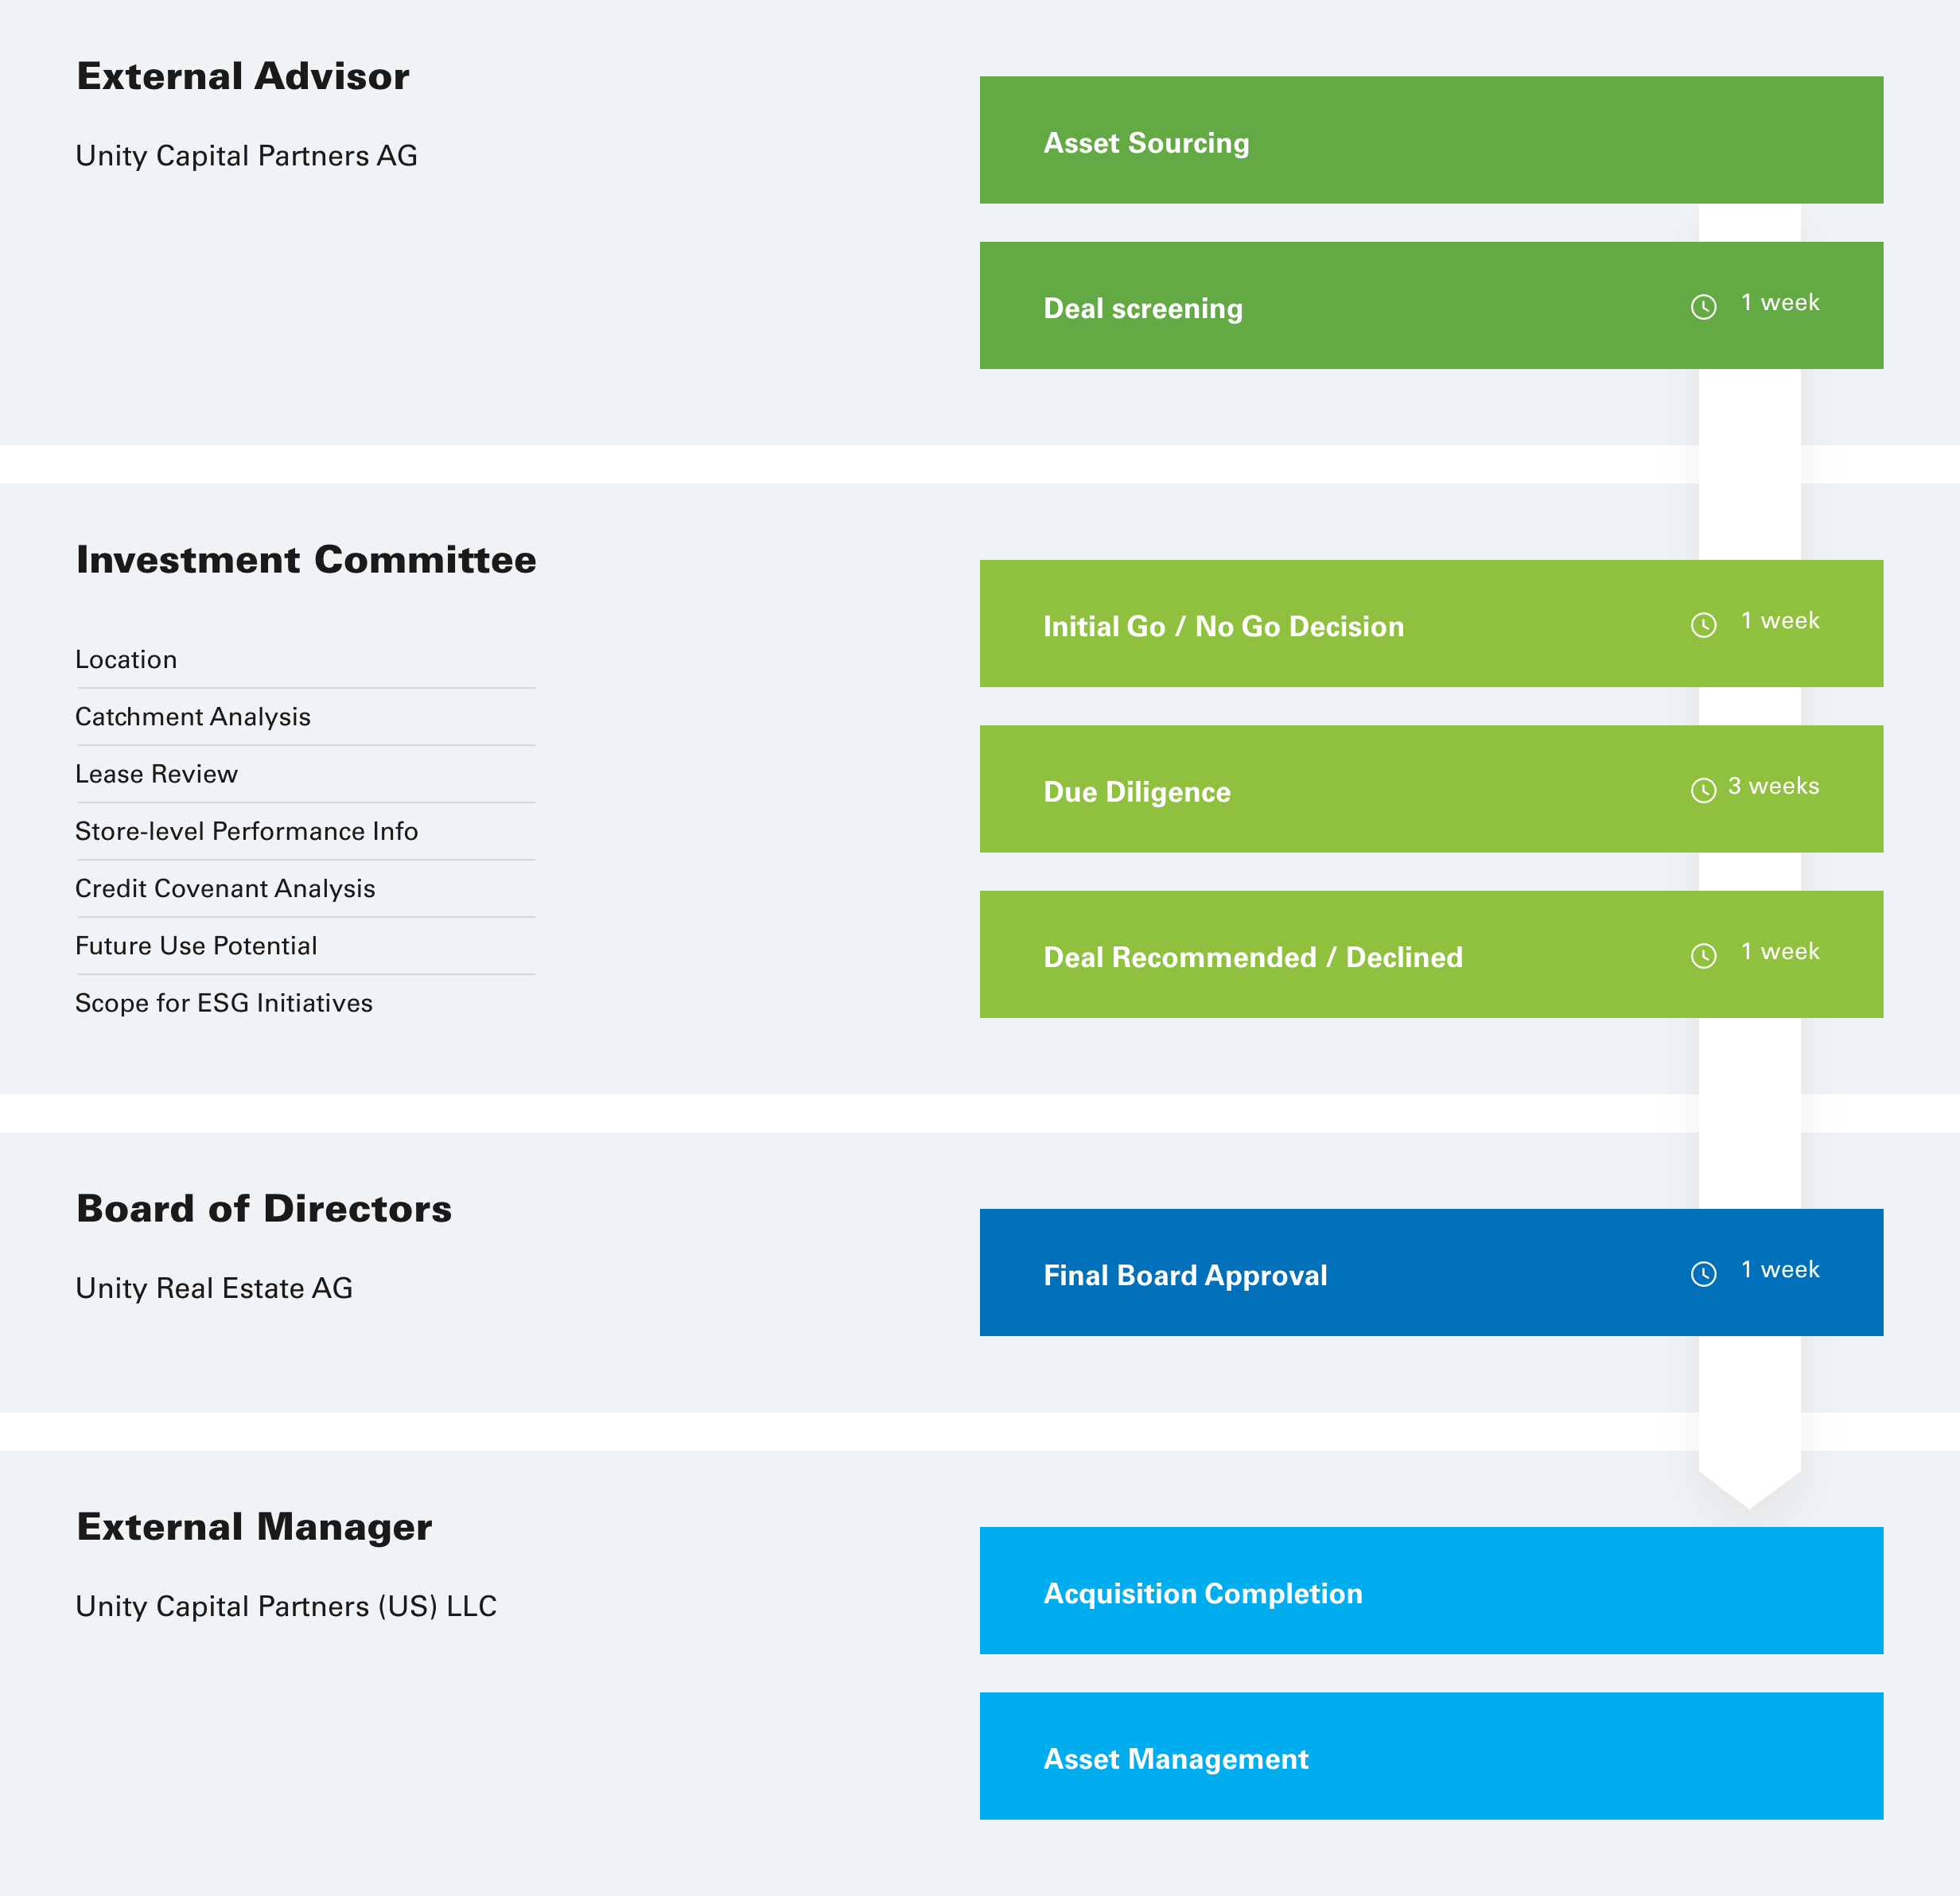Click the Due Diligence process block
The image size is (1960, 1896).
(x=1433, y=789)
